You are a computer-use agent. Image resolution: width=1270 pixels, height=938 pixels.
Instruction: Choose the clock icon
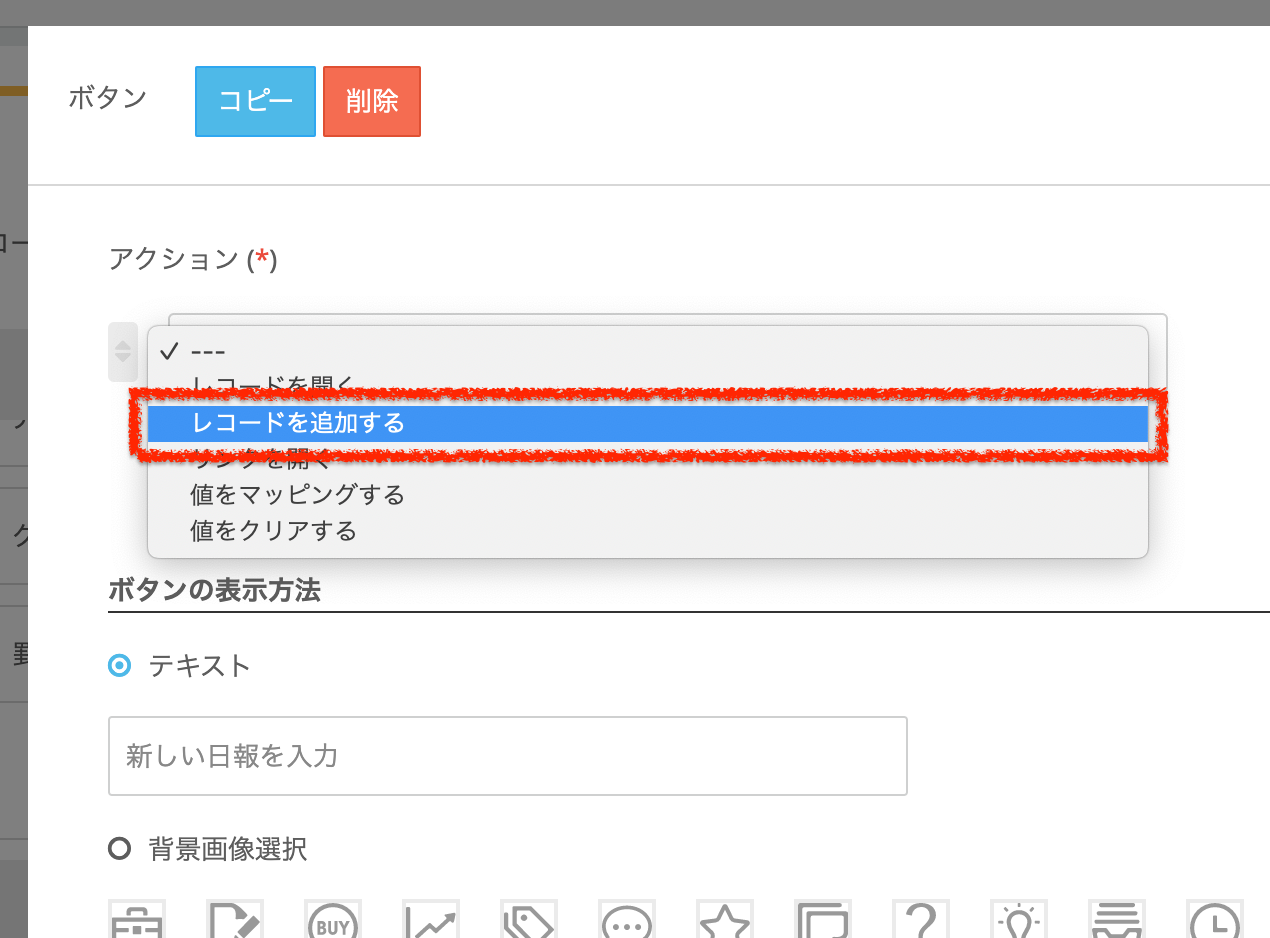[1215, 920]
